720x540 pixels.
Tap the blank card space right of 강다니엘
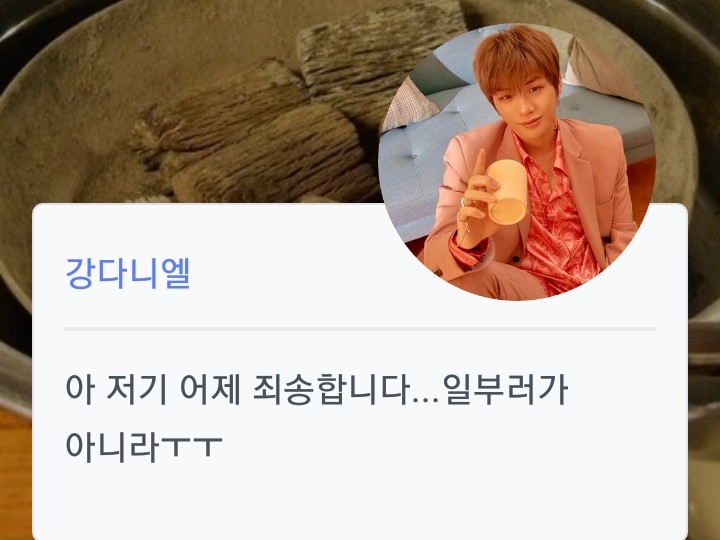coord(285,273)
